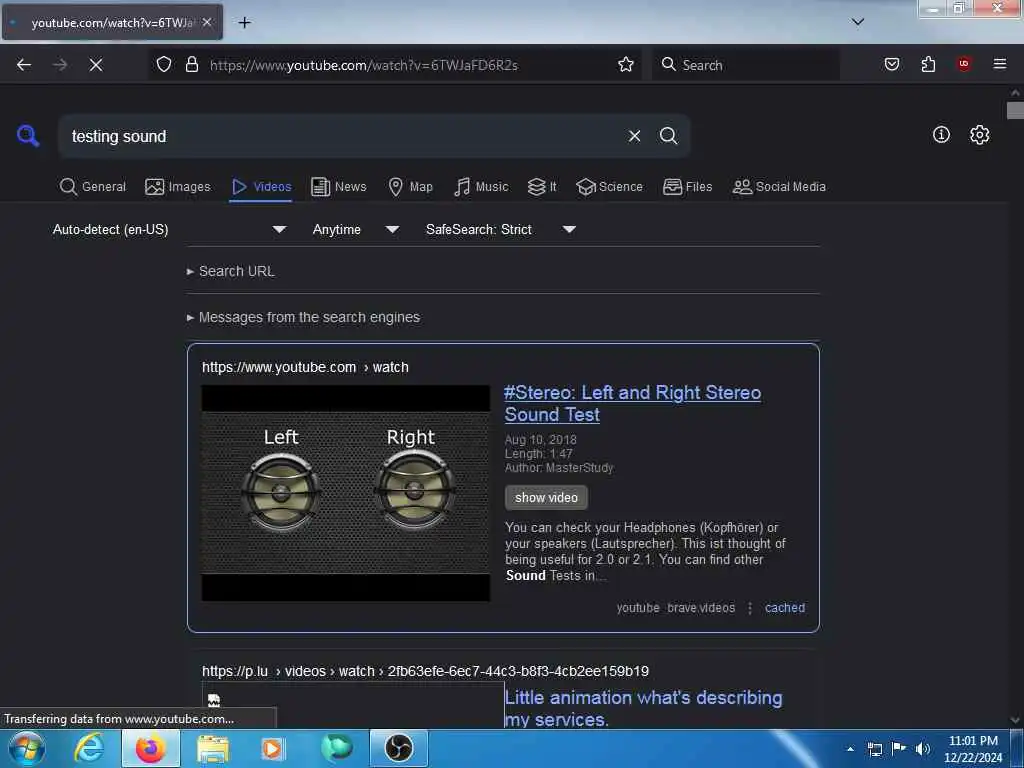Open the https://p.lu videos watch URL
The height and width of the screenshot is (768, 1024).
click(x=425, y=671)
